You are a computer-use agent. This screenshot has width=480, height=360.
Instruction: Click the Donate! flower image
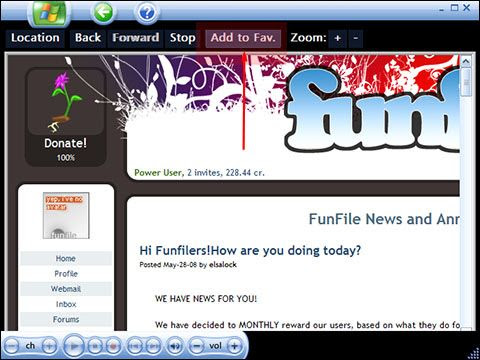point(66,101)
